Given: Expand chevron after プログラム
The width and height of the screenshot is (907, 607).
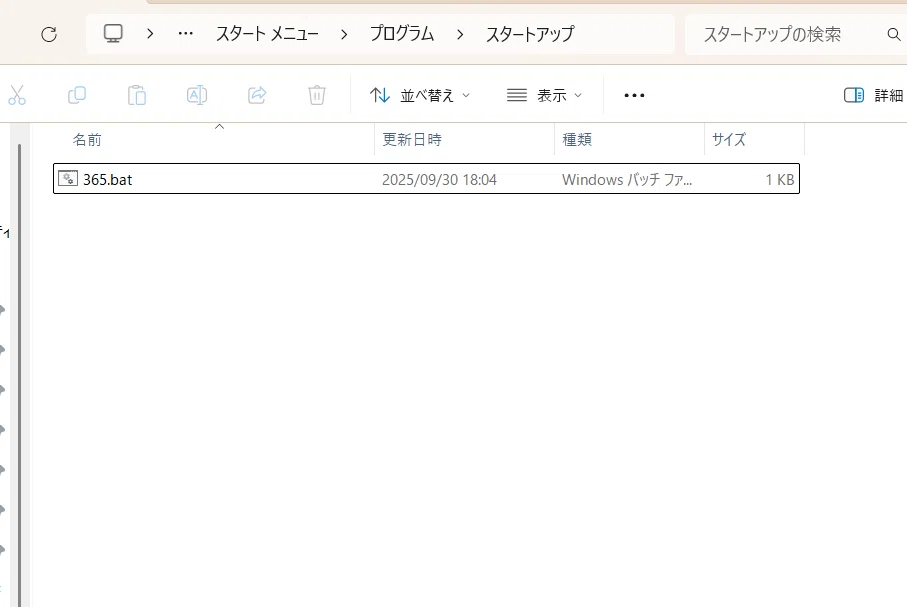Looking at the screenshot, I should pyautogui.click(x=460, y=34).
